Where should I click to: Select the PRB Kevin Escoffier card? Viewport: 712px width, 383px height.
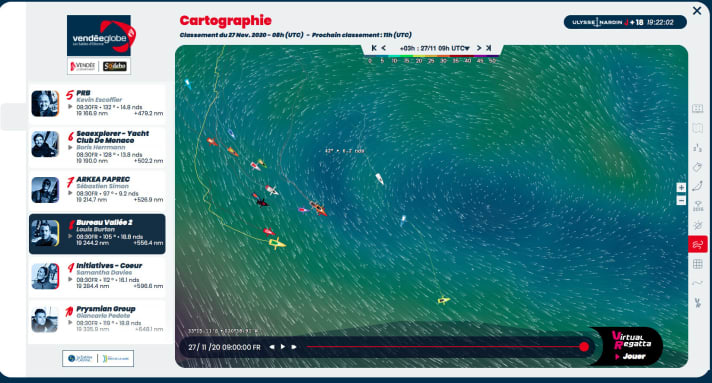coord(97,104)
